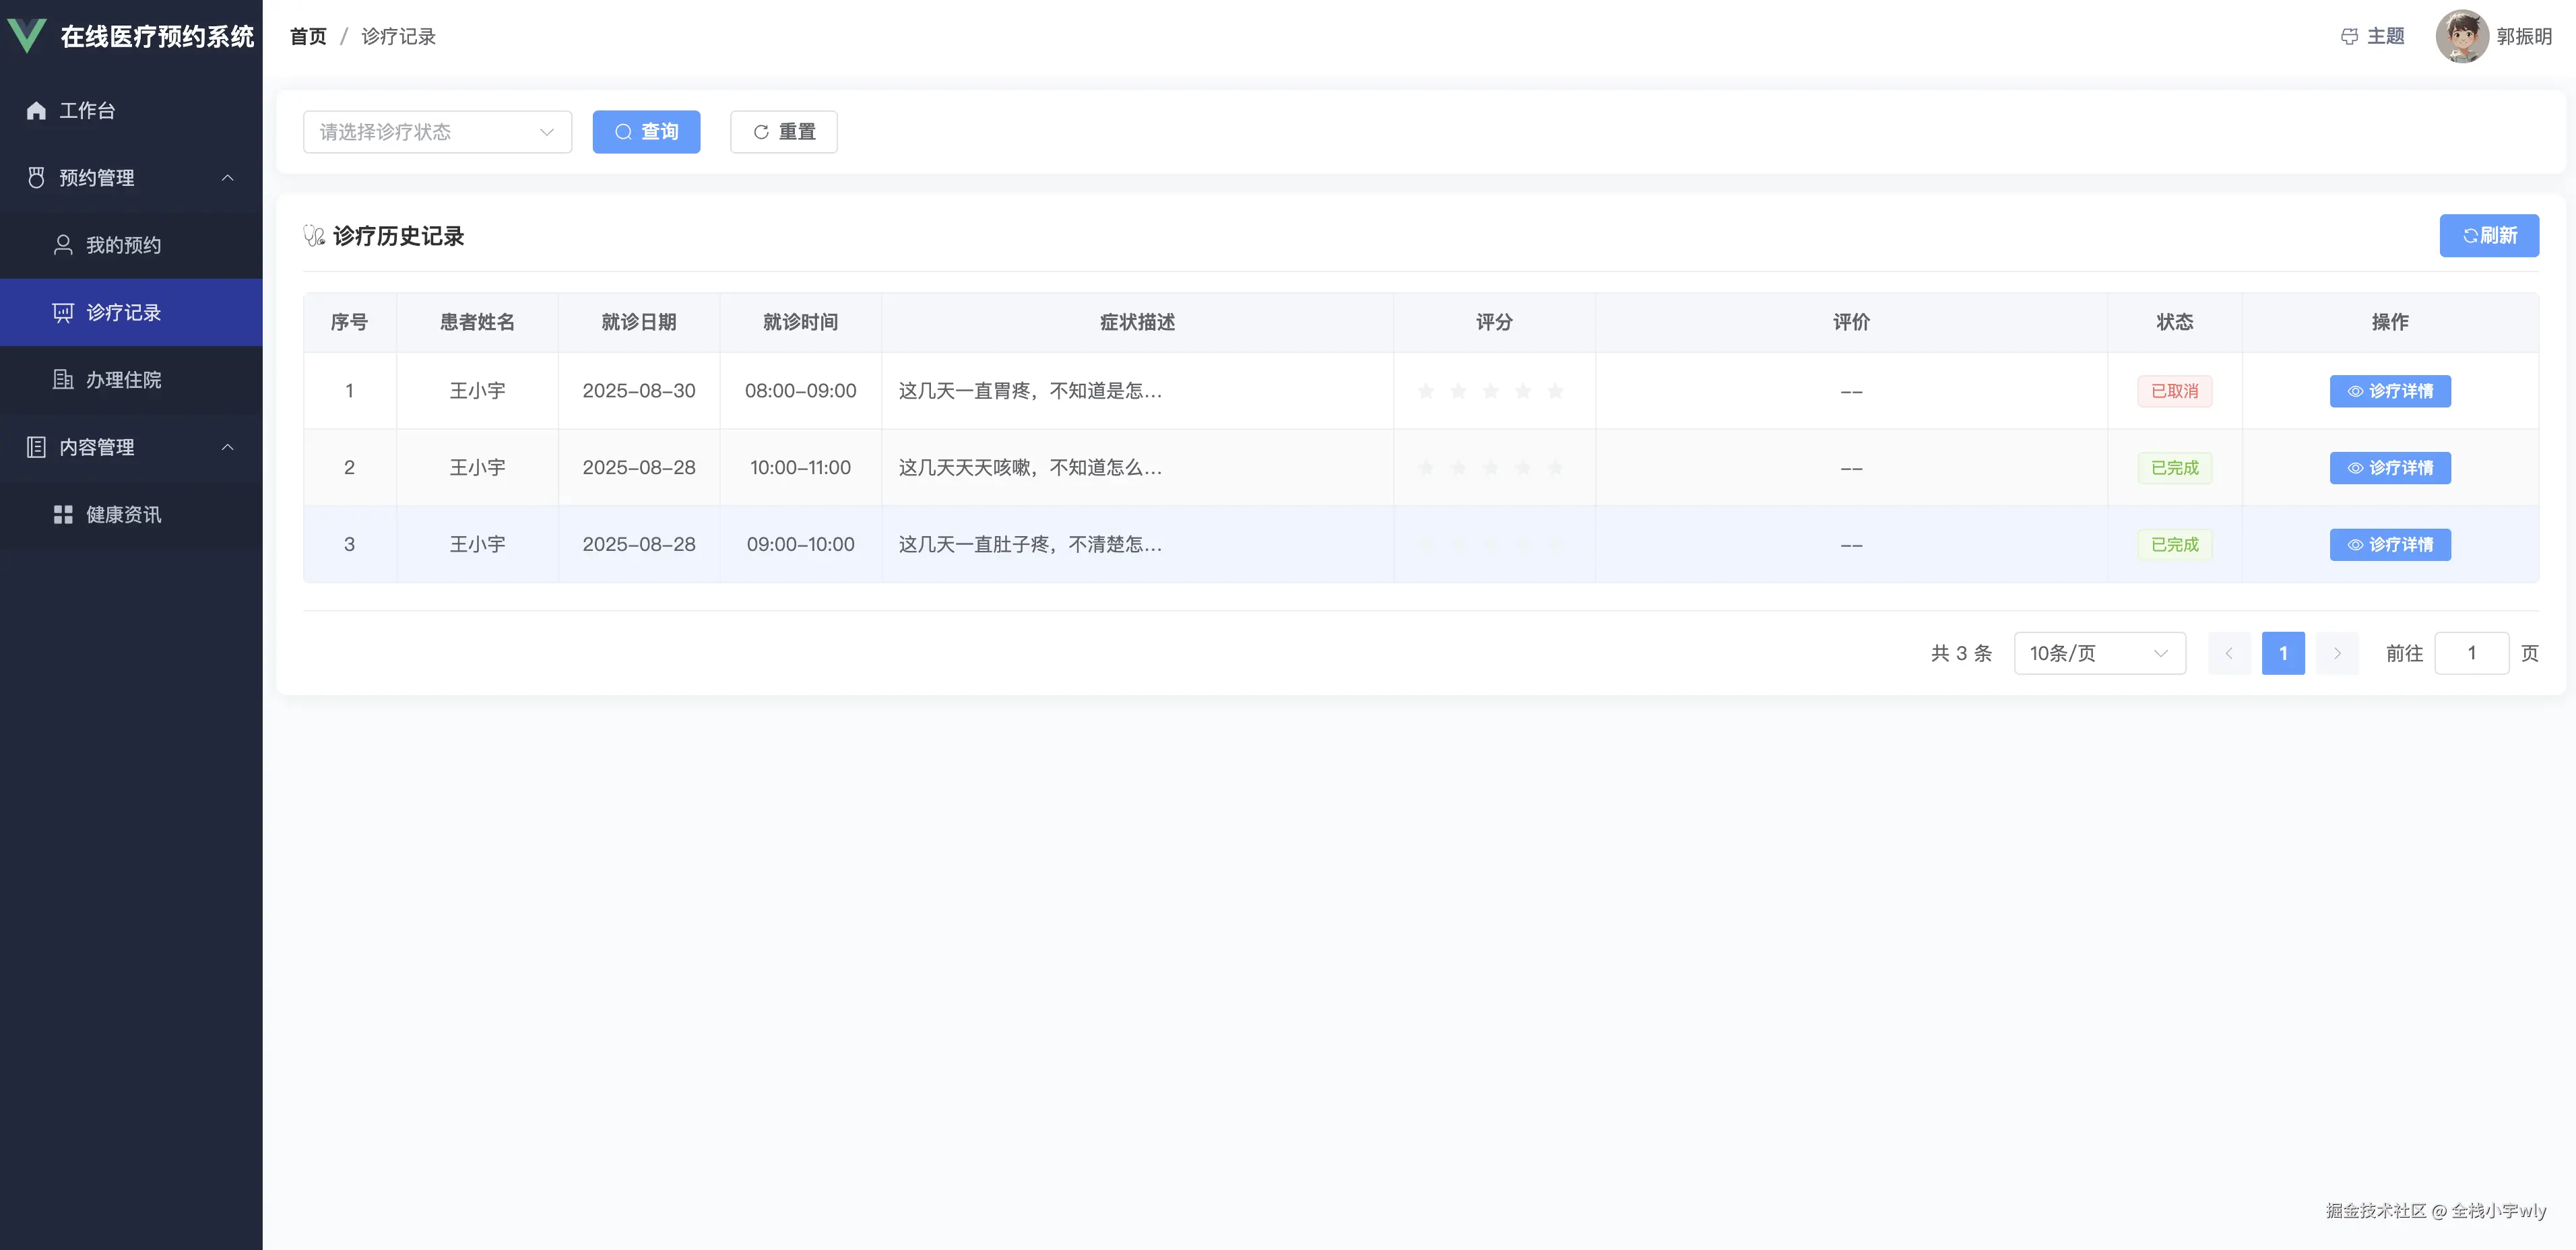Click the stethoscope icon beside 诊疗历史记录
The image size is (2576, 1250).
314,236
